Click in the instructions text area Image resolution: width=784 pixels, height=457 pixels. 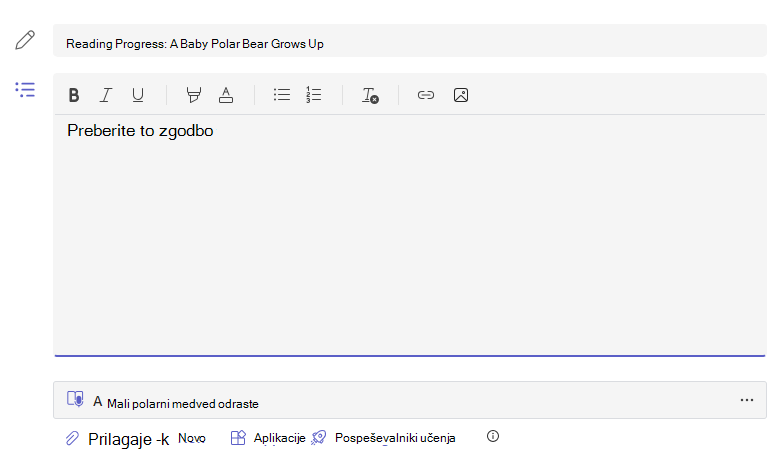(410, 235)
